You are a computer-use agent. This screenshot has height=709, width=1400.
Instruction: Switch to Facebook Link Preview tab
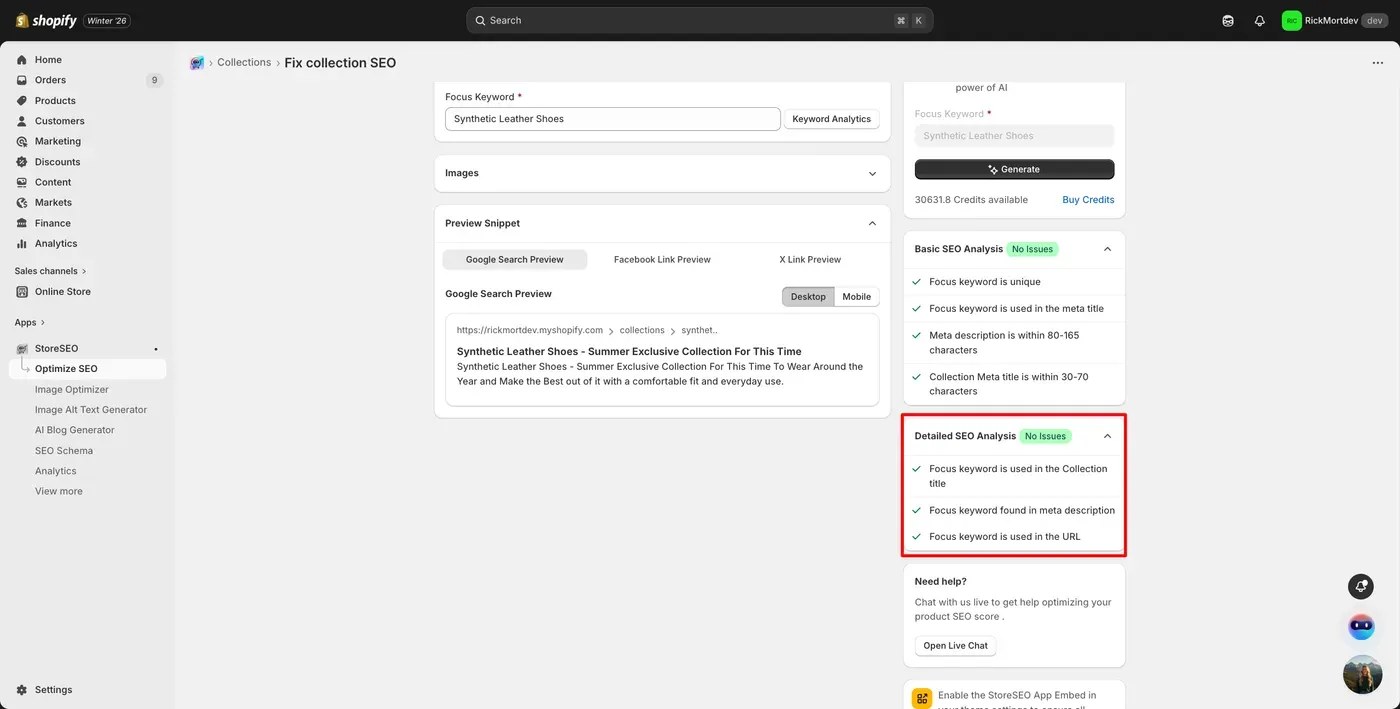click(x=662, y=260)
